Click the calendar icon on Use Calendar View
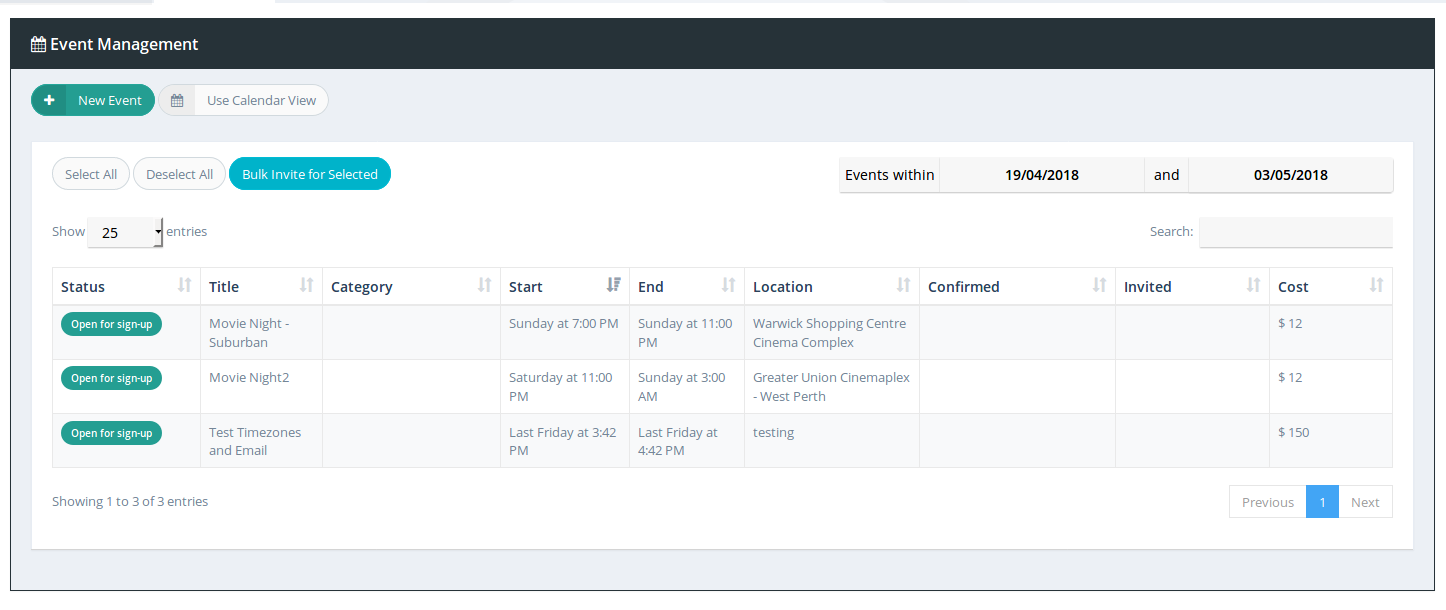 [177, 100]
